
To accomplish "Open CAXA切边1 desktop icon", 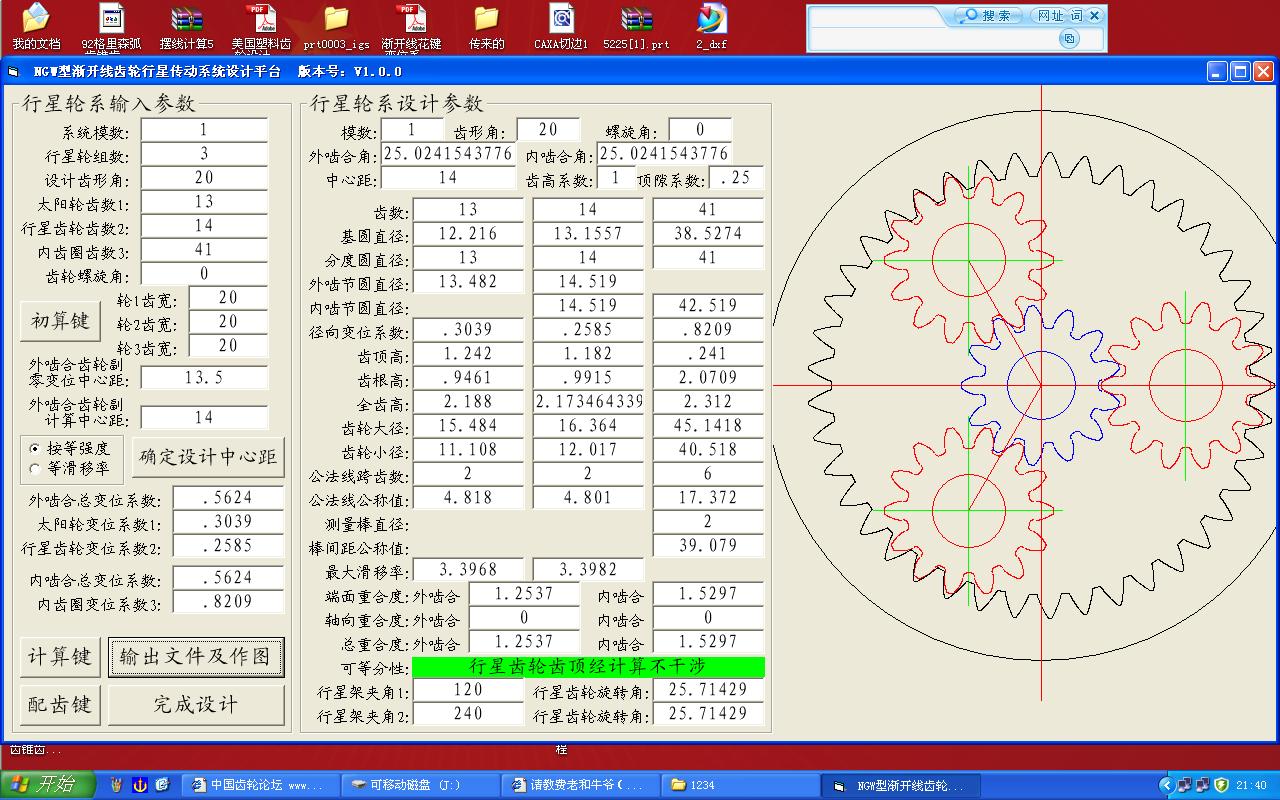I will pos(562,26).
